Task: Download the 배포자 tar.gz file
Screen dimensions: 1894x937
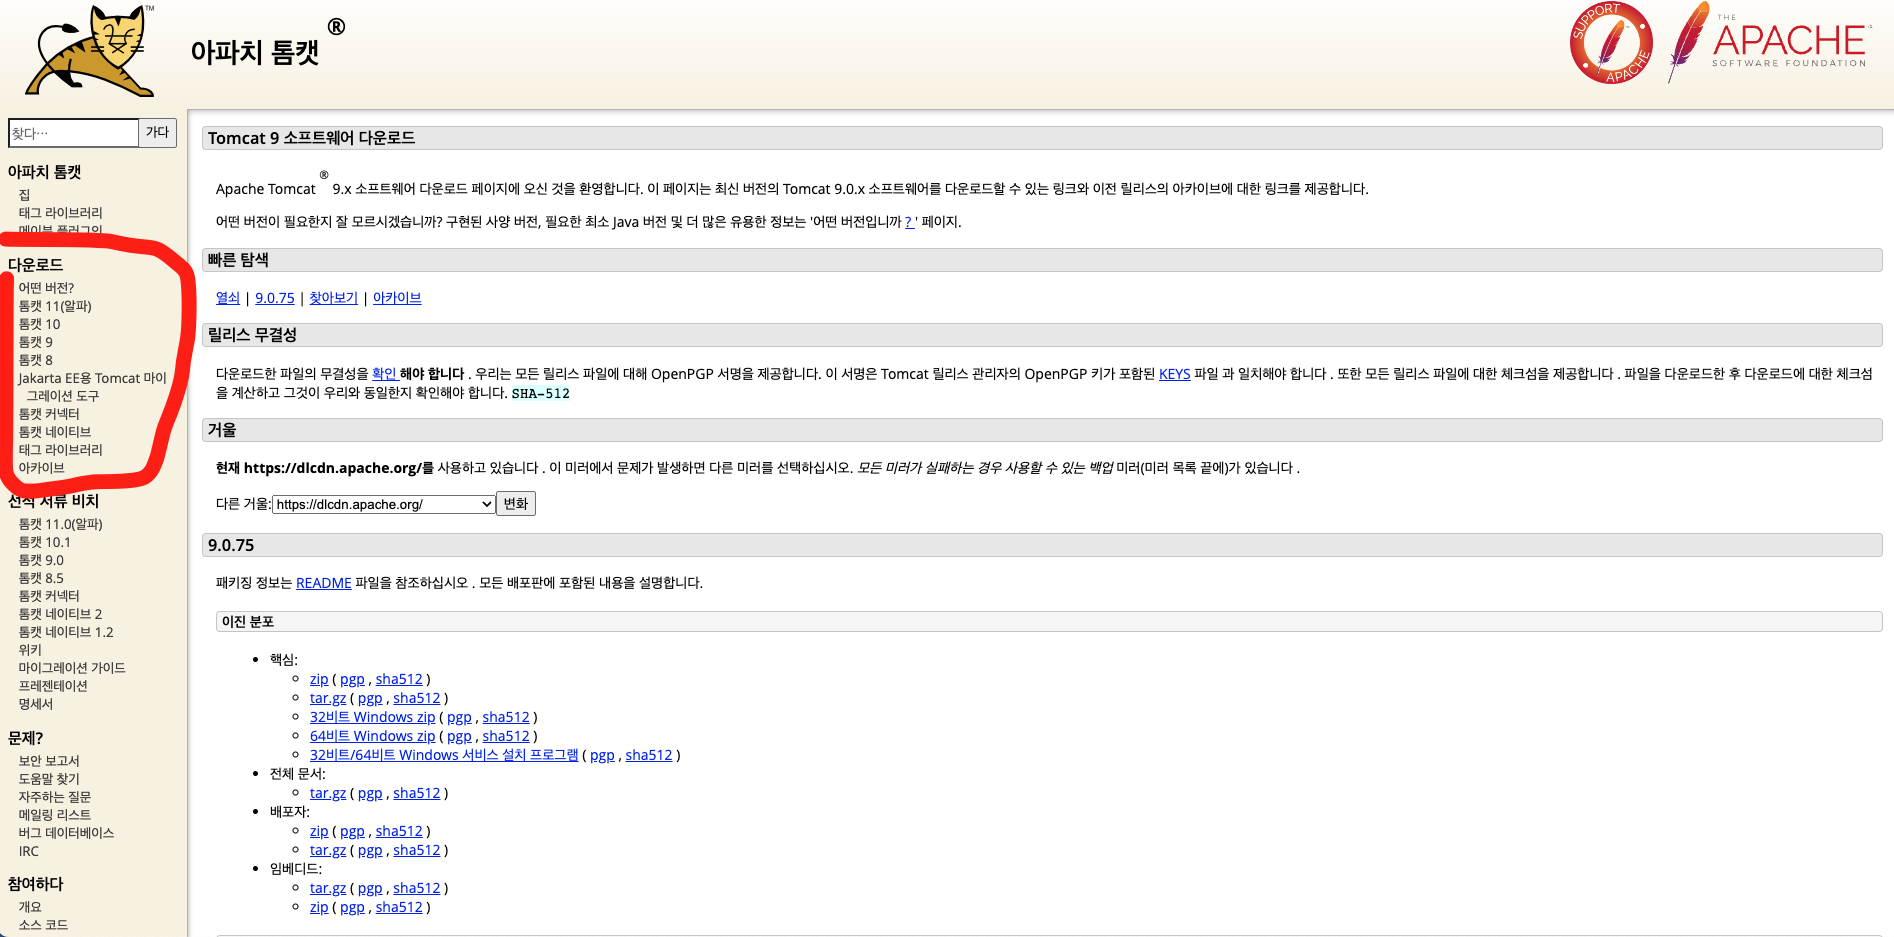Action: click(328, 850)
